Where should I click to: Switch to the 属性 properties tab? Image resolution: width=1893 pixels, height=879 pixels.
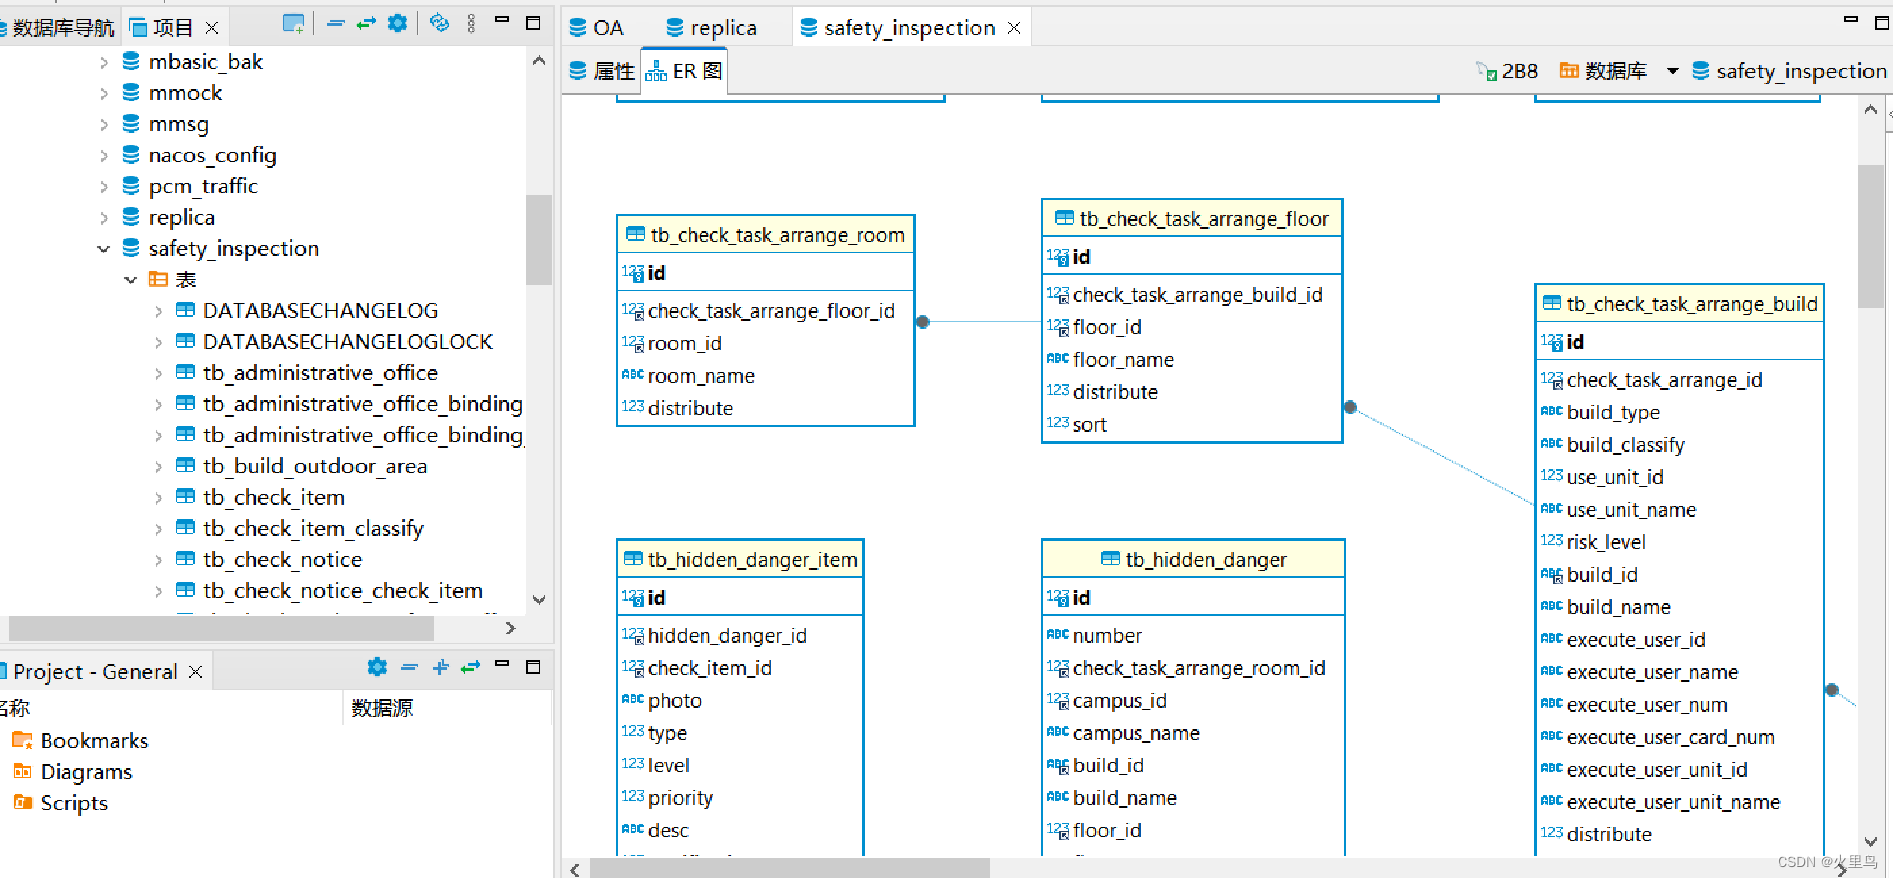pyautogui.click(x=602, y=71)
